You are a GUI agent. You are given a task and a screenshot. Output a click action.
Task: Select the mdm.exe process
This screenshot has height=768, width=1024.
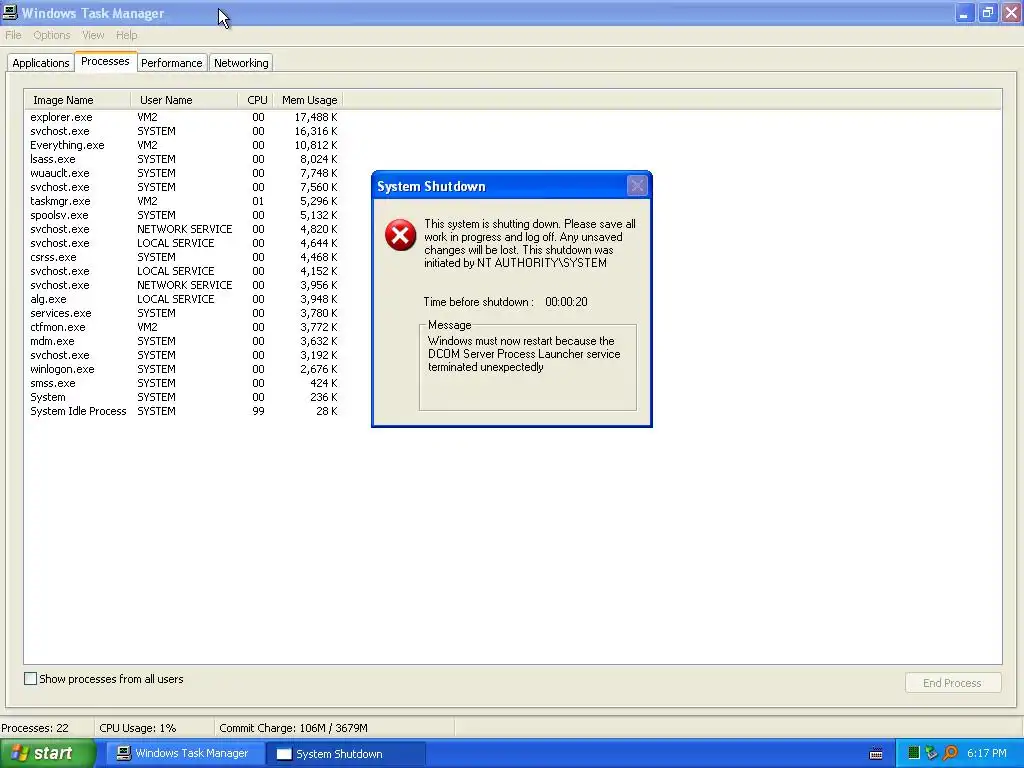[x=184, y=341]
